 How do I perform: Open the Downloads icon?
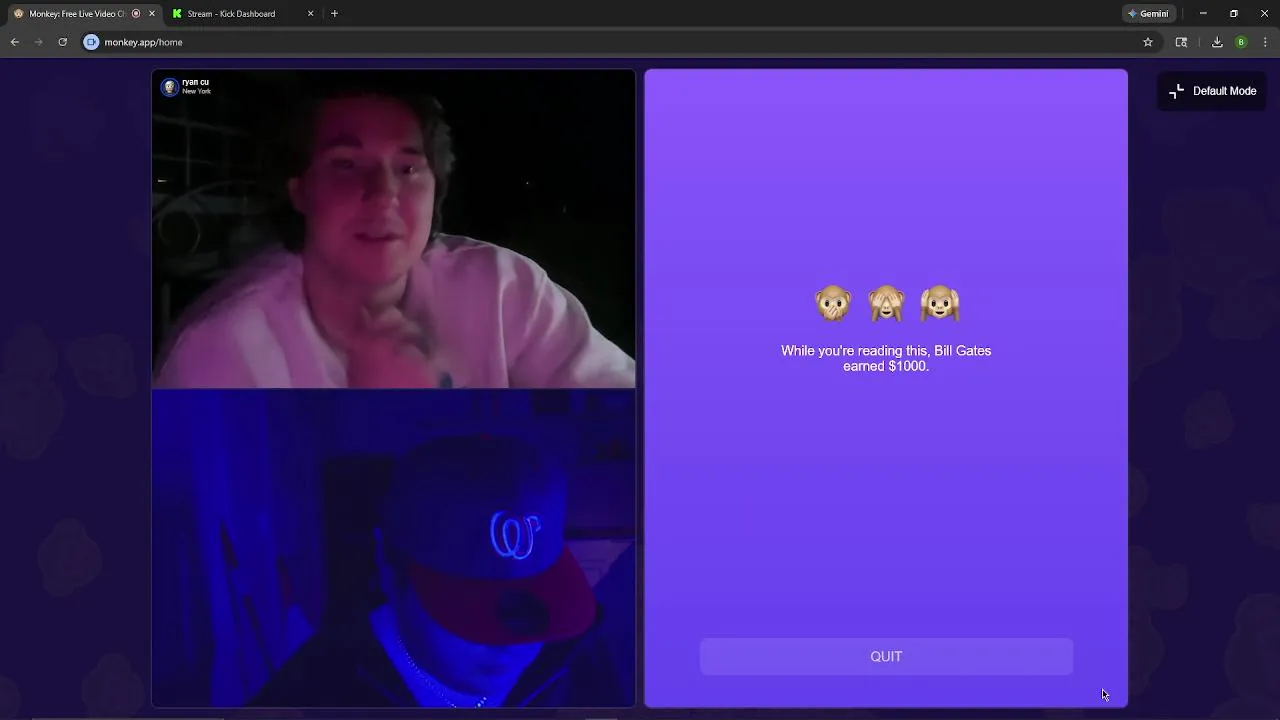coord(1217,42)
